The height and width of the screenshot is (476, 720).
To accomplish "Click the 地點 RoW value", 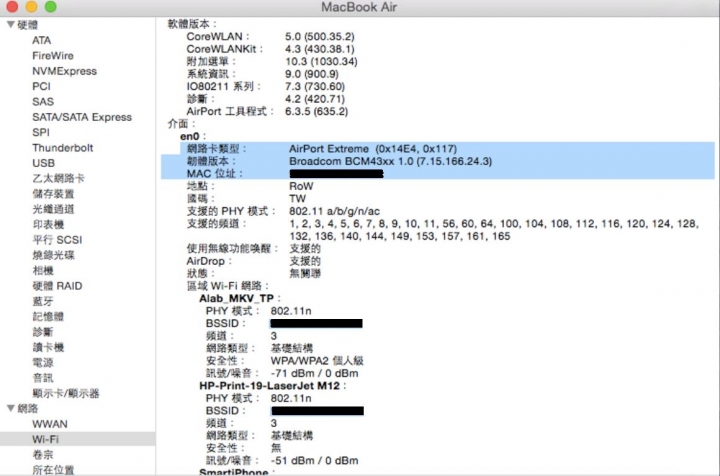I will pyautogui.click(x=301, y=186).
